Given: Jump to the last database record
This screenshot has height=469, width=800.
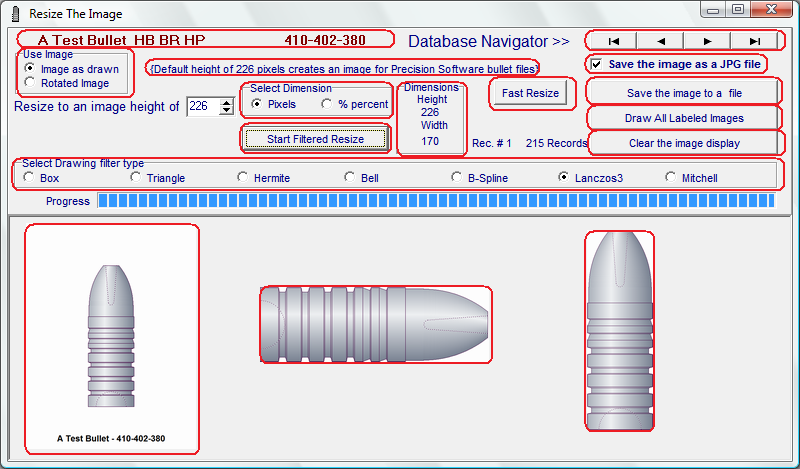Looking at the screenshot, I should tap(754, 41).
